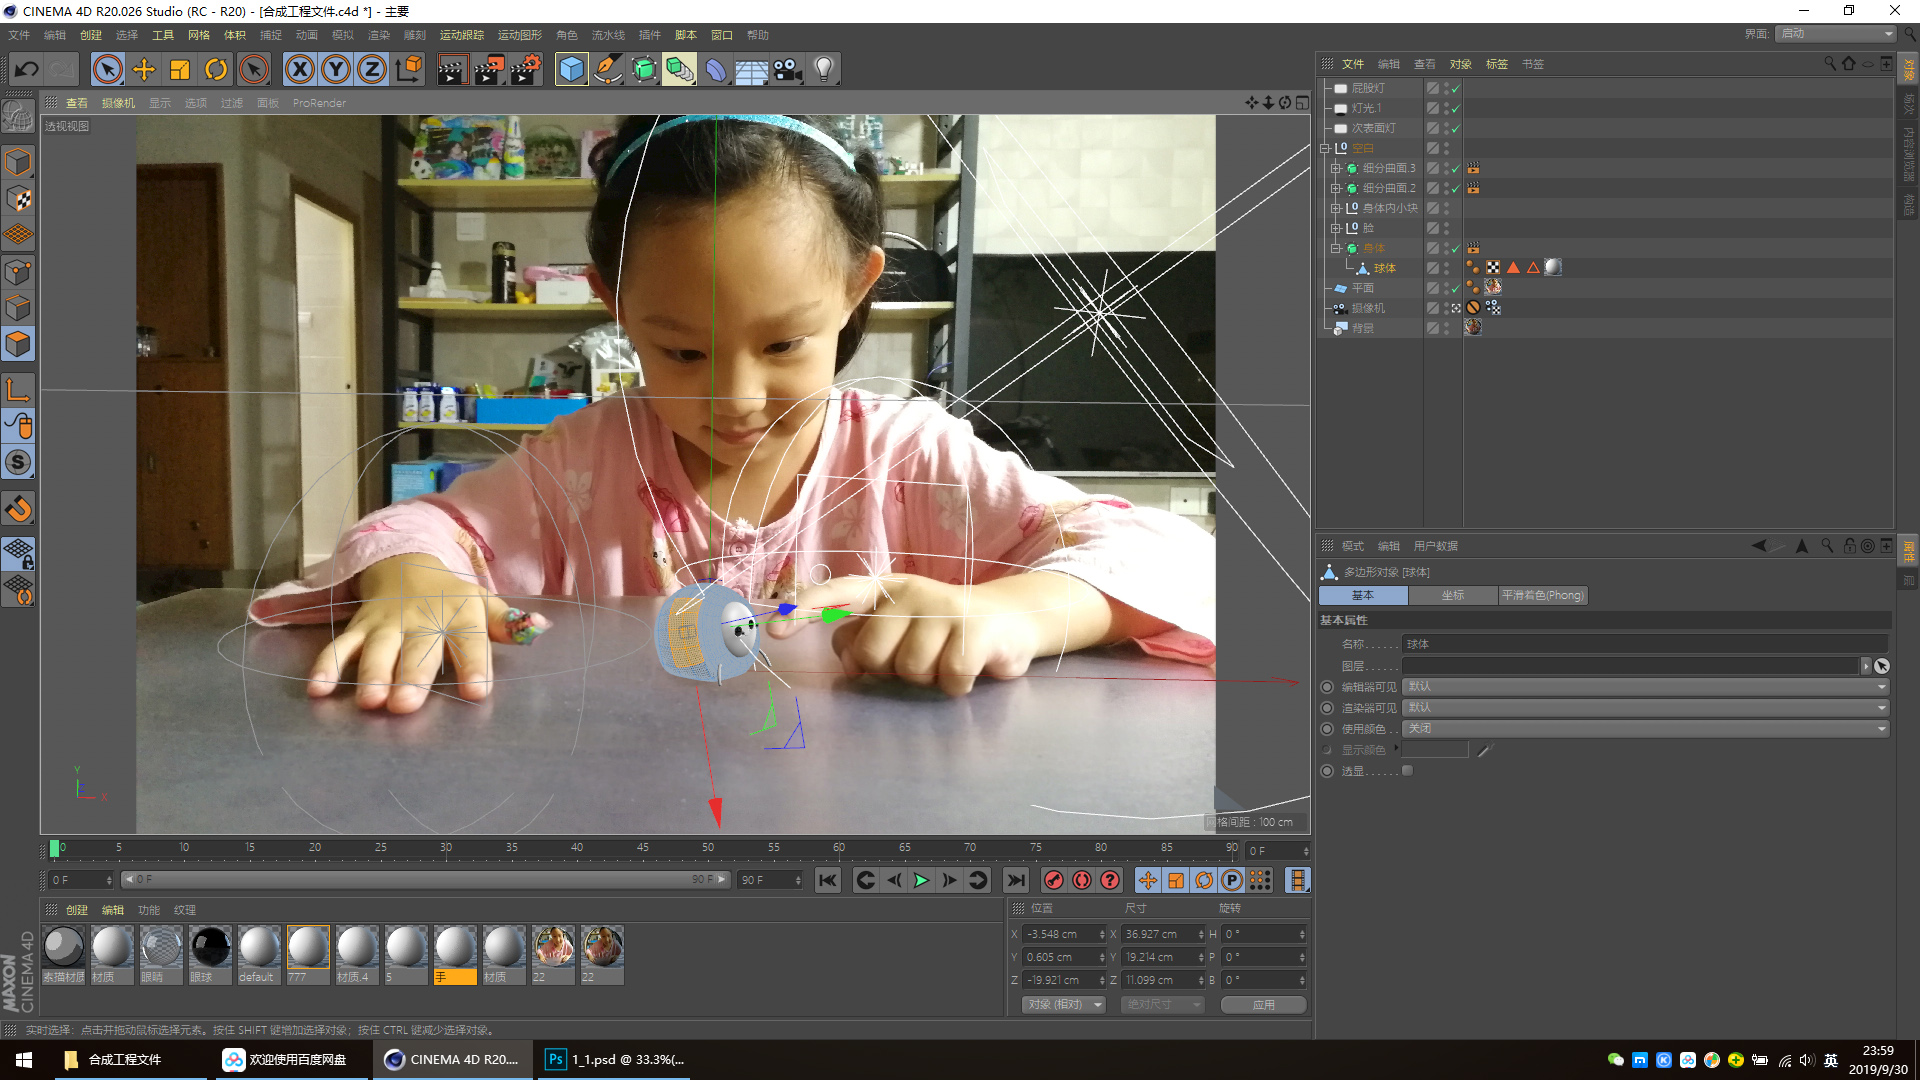Open Photoshop 1_1.psd from taskbar
Screen dimensions: 1920x1080
point(615,1060)
